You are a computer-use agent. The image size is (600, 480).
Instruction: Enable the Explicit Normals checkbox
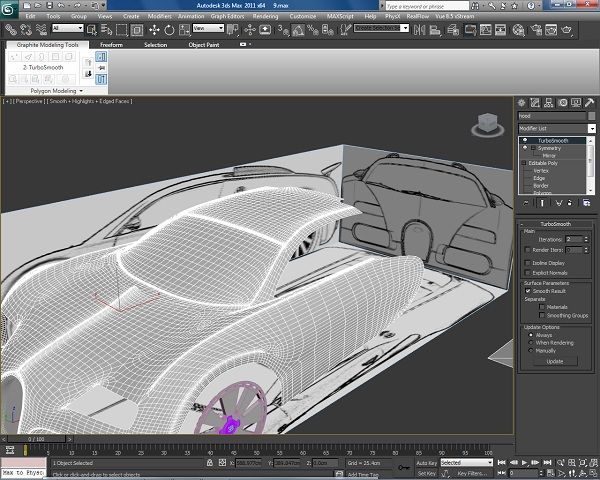coord(528,273)
